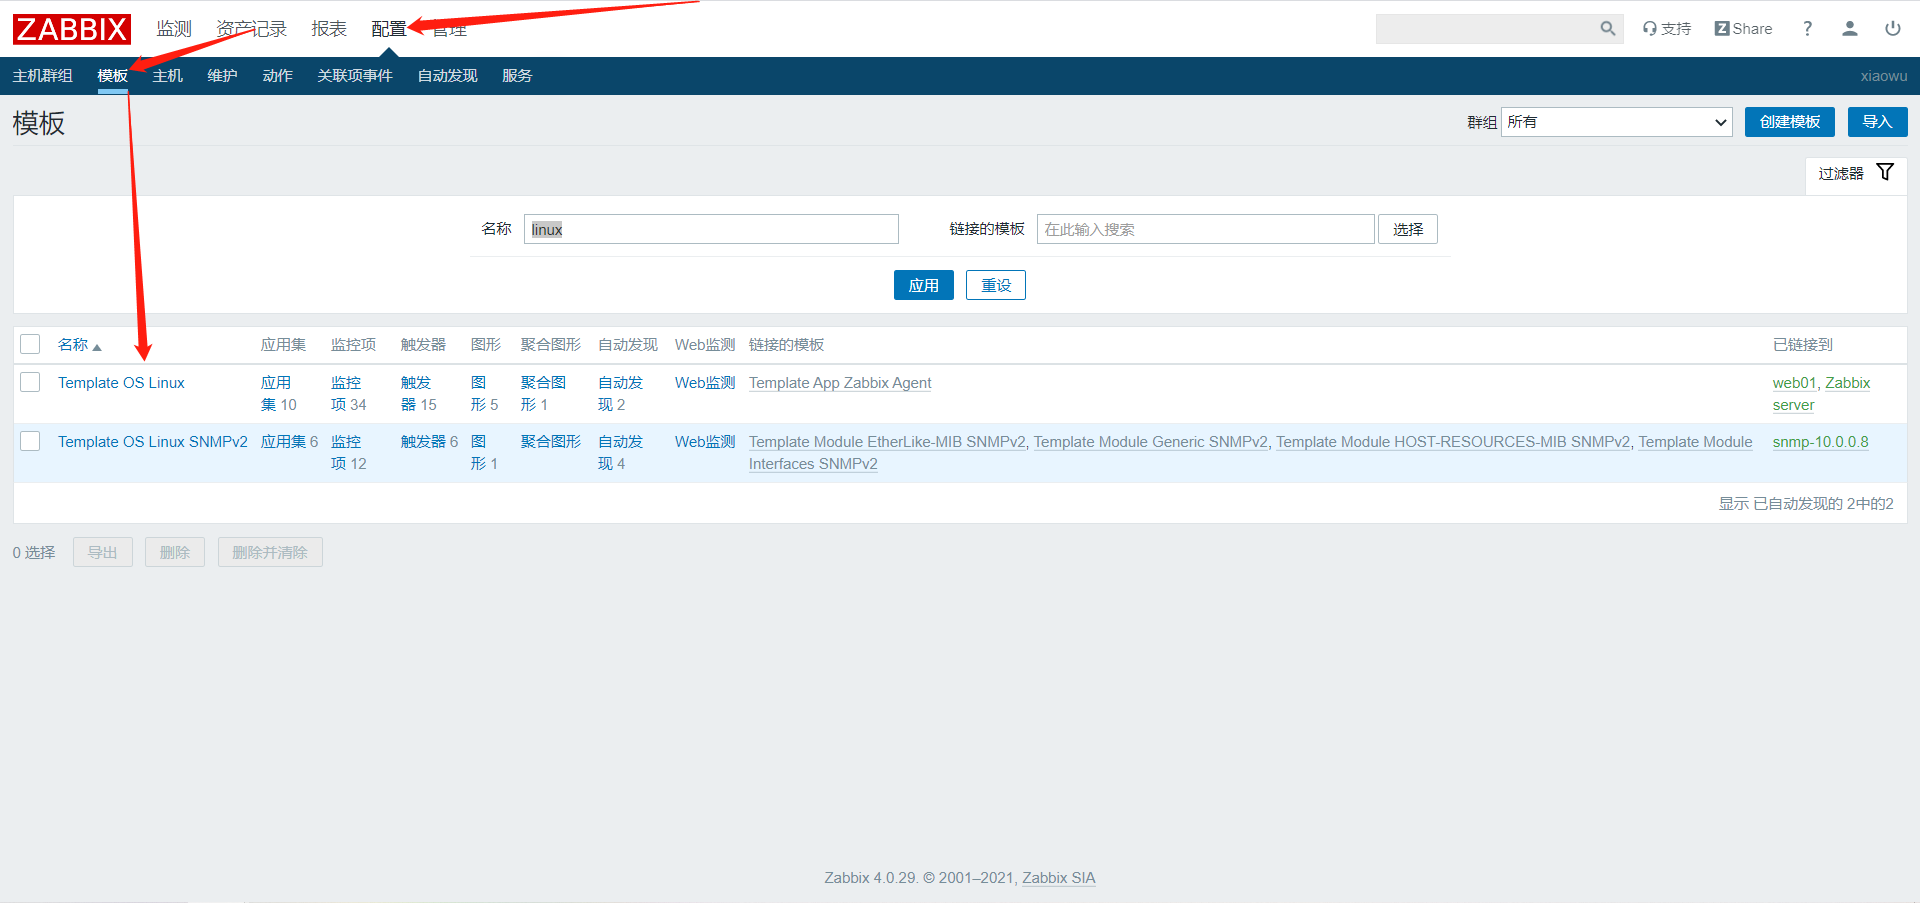Image resolution: width=1920 pixels, height=903 pixels.
Task: Focus the 链接的模板 search field
Action: coord(1205,229)
